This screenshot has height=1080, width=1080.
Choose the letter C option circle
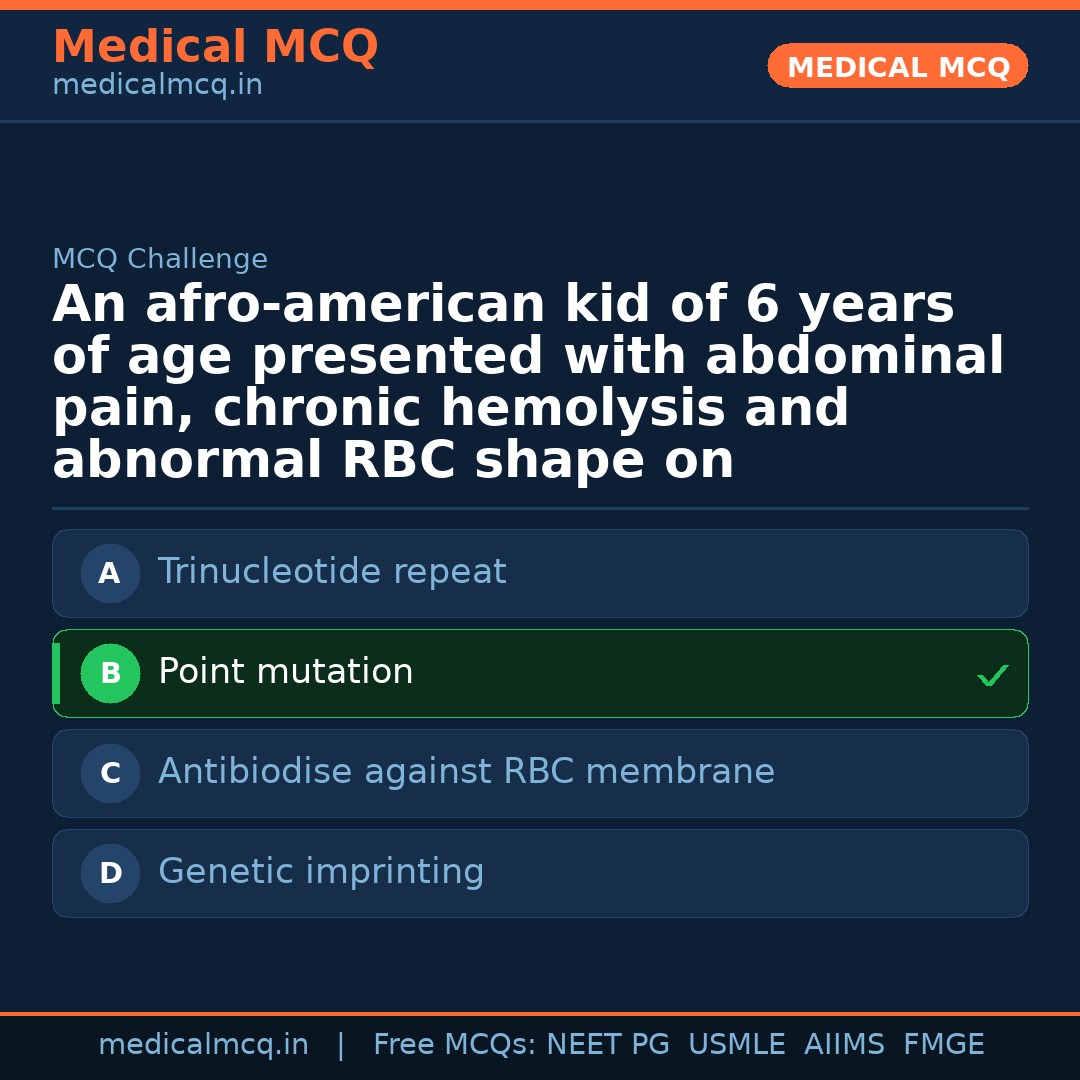110,774
